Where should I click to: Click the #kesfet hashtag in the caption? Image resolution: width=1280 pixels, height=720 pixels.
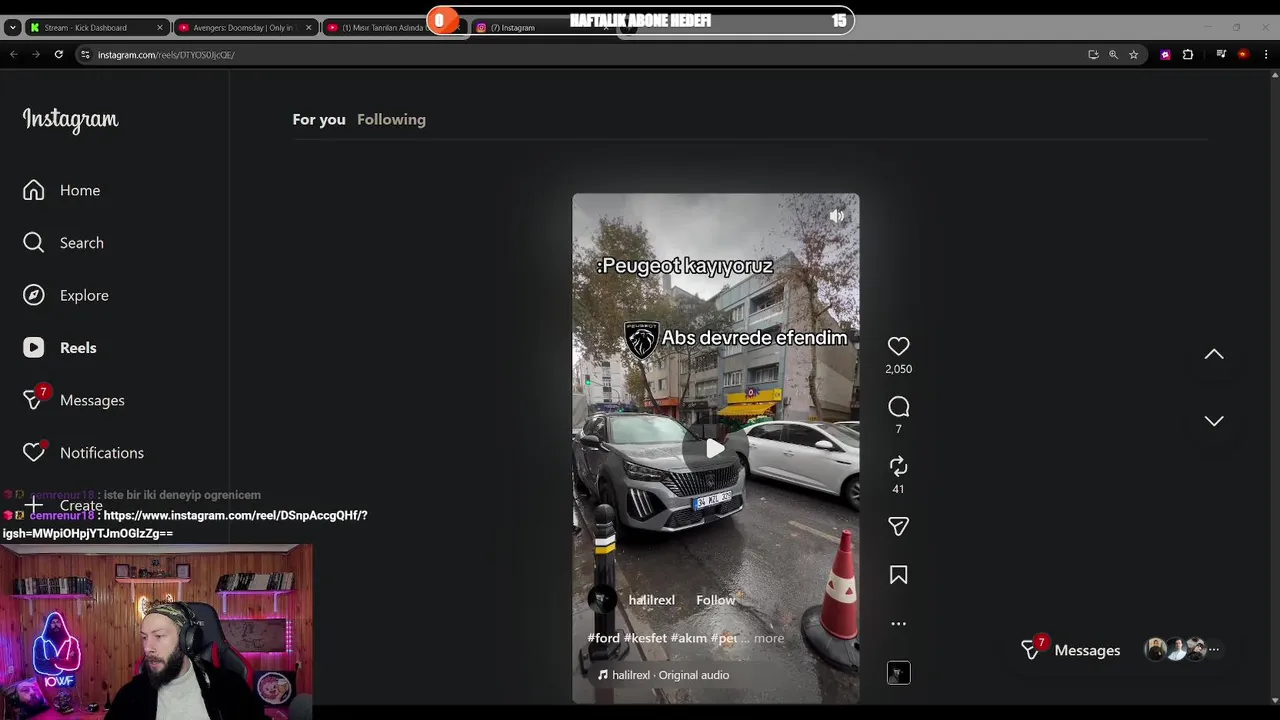coord(645,638)
